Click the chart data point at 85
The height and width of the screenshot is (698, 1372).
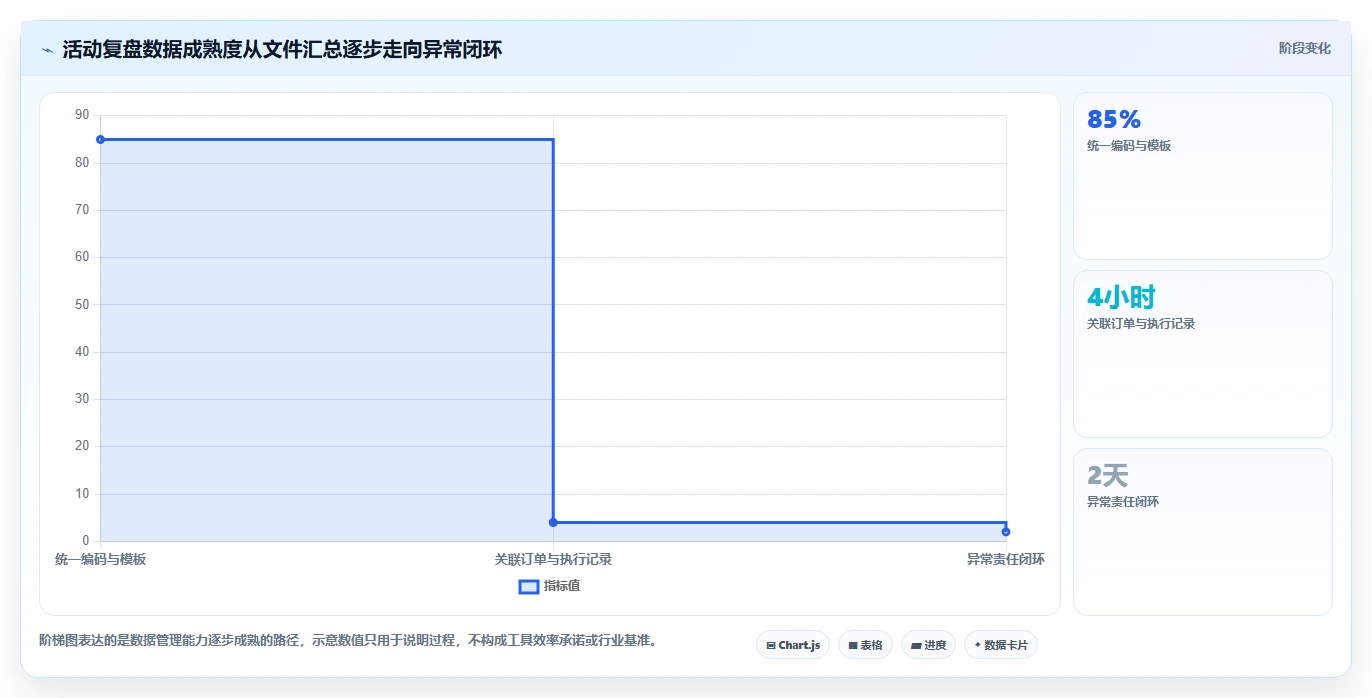pyautogui.click(x=100, y=139)
